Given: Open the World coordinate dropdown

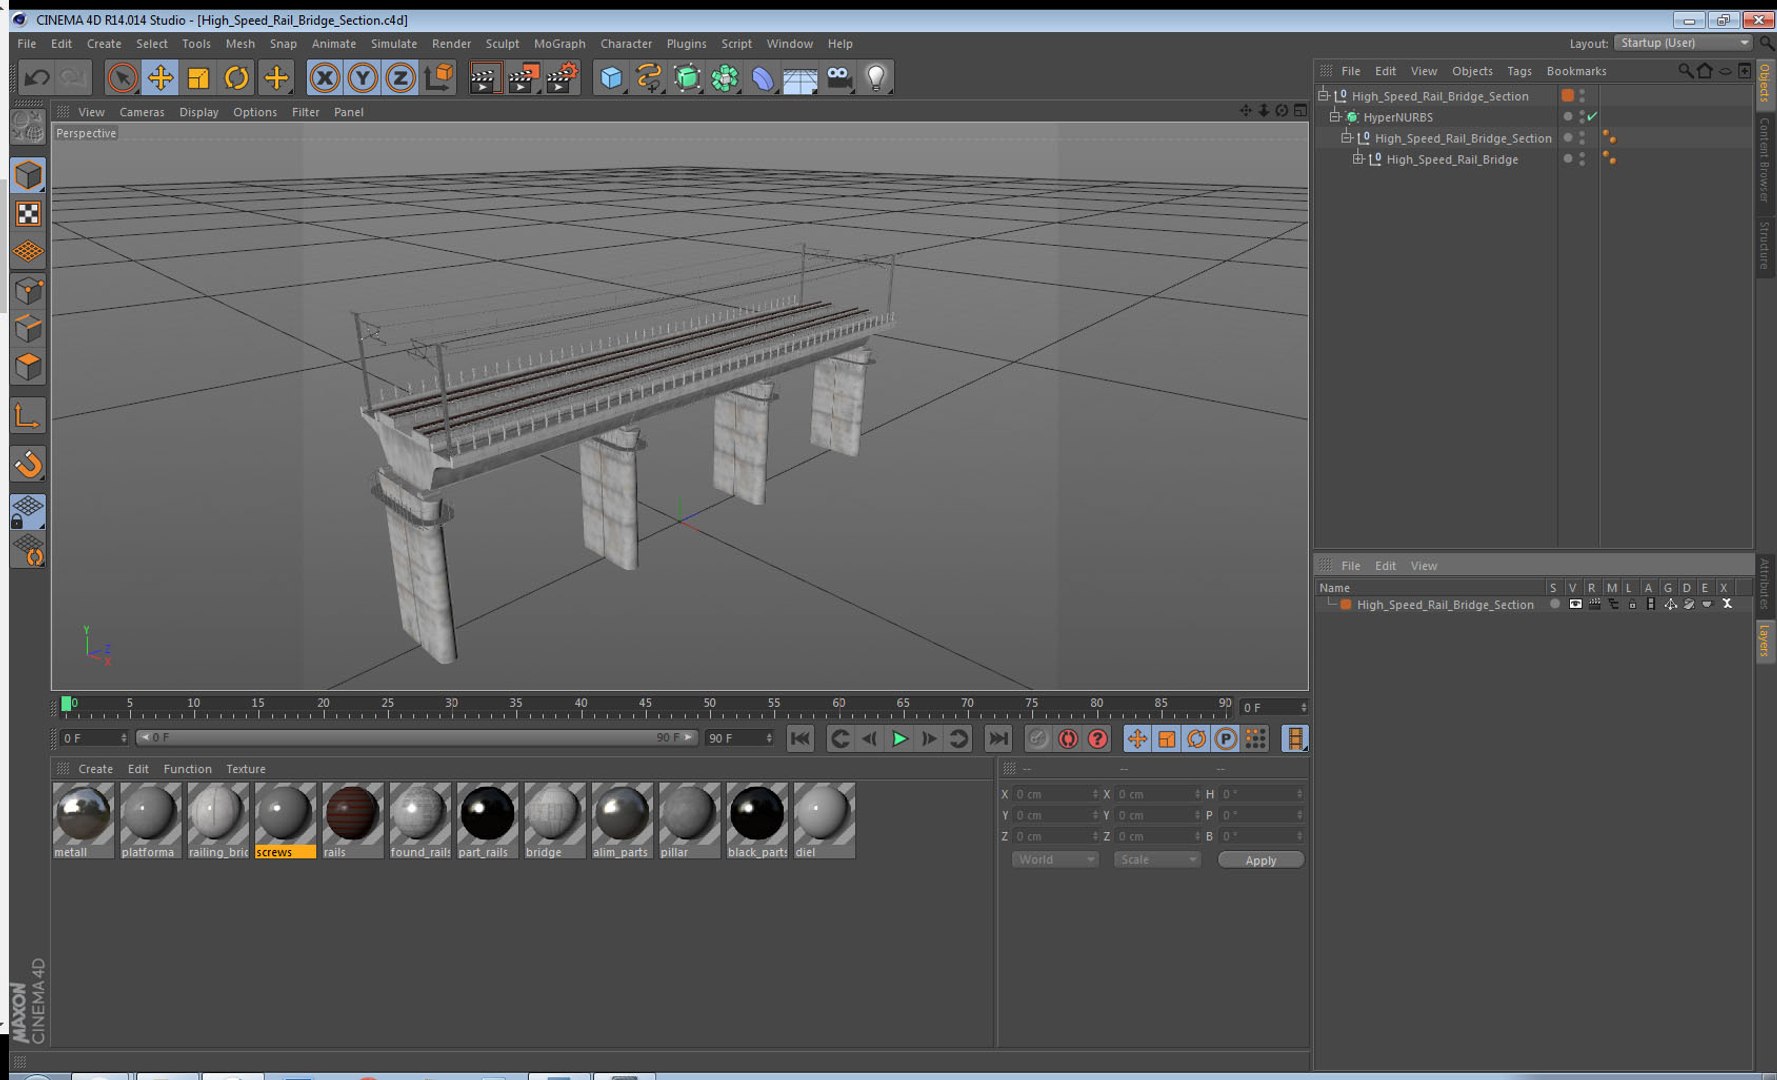Looking at the screenshot, I should point(1055,860).
